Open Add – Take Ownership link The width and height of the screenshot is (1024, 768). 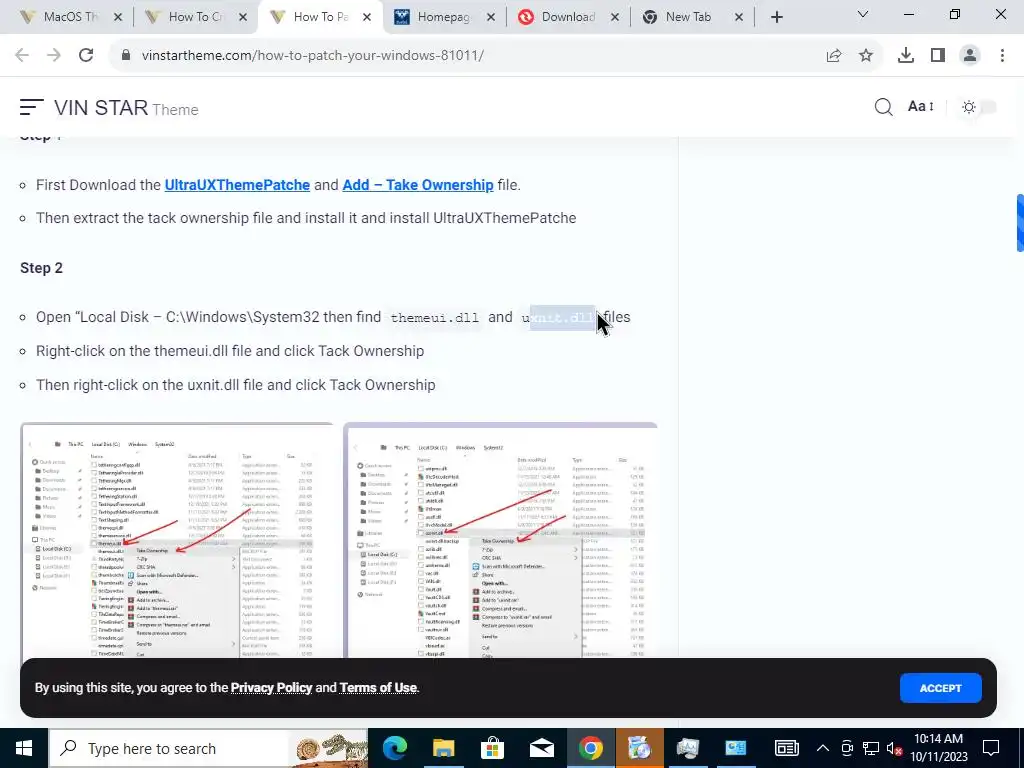point(418,185)
